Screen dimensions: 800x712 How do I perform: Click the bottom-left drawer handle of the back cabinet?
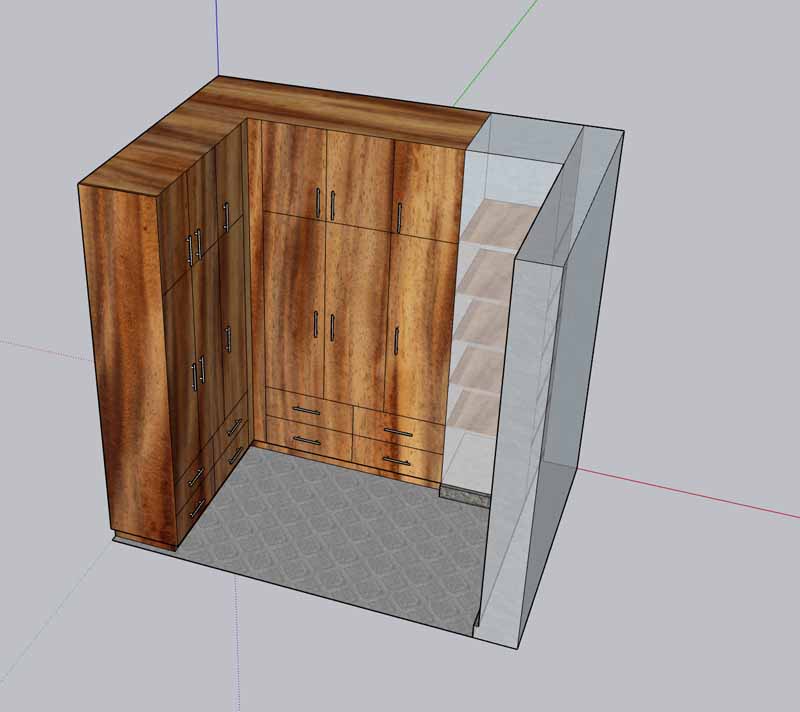pos(308,440)
